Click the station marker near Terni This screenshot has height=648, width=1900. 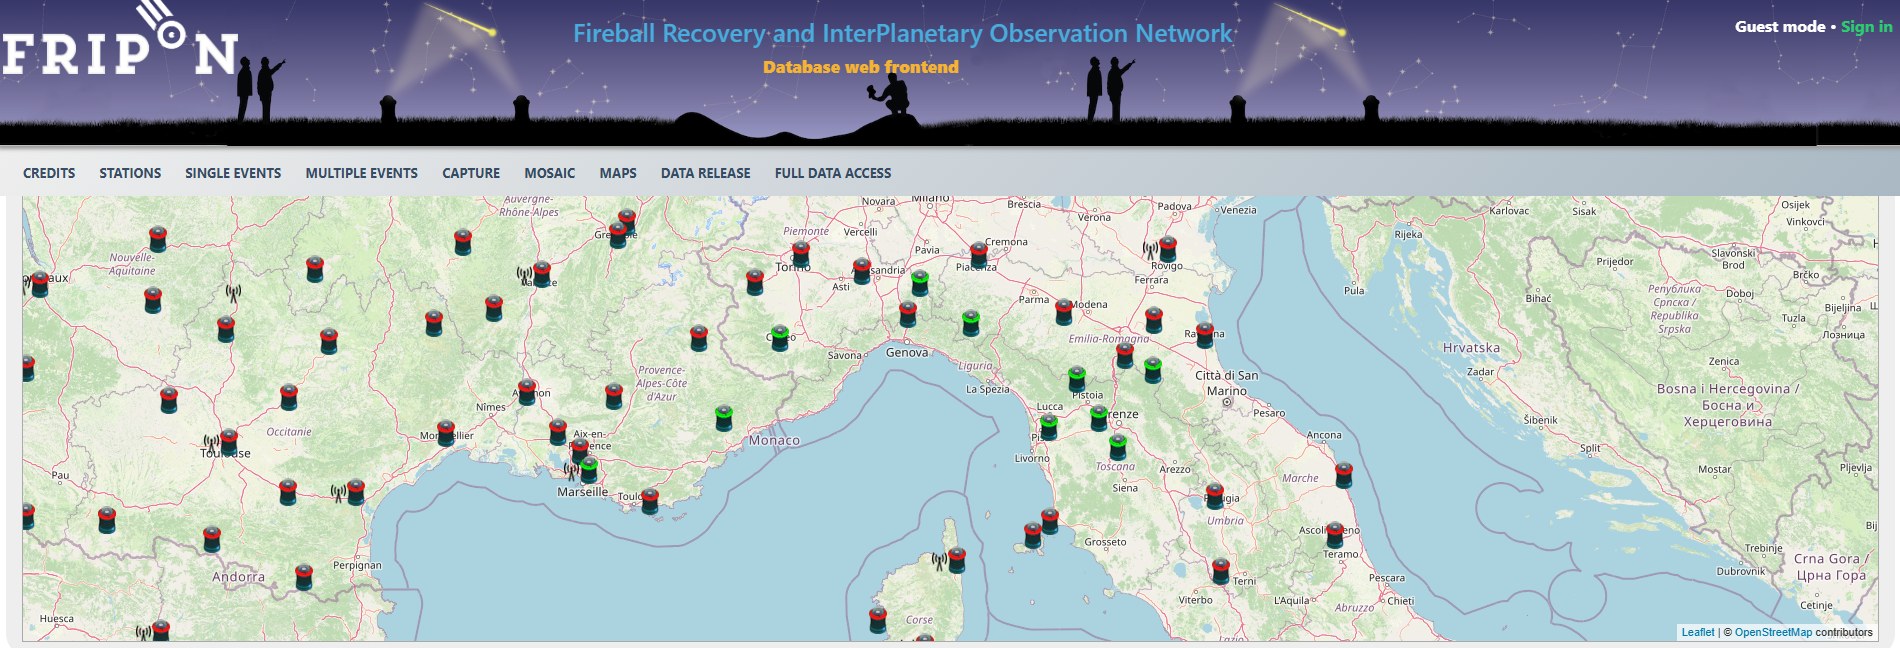click(x=1220, y=571)
